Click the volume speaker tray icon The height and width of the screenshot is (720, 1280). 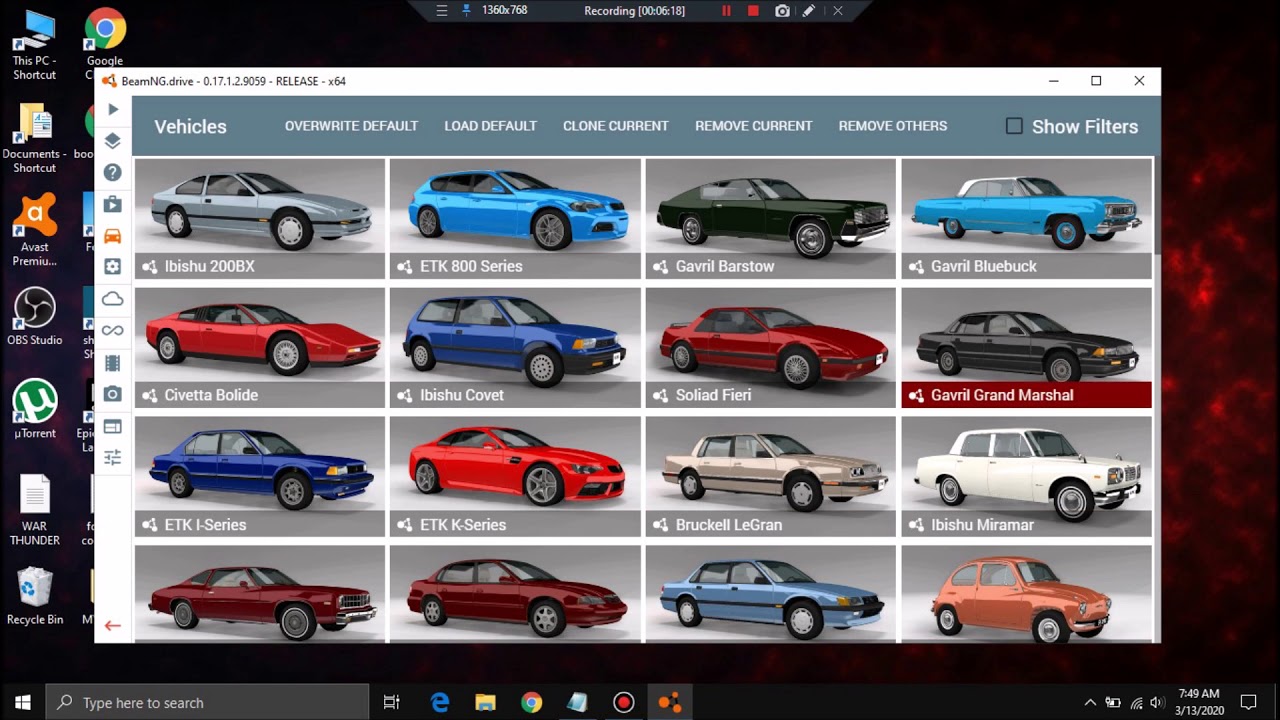click(1156, 702)
